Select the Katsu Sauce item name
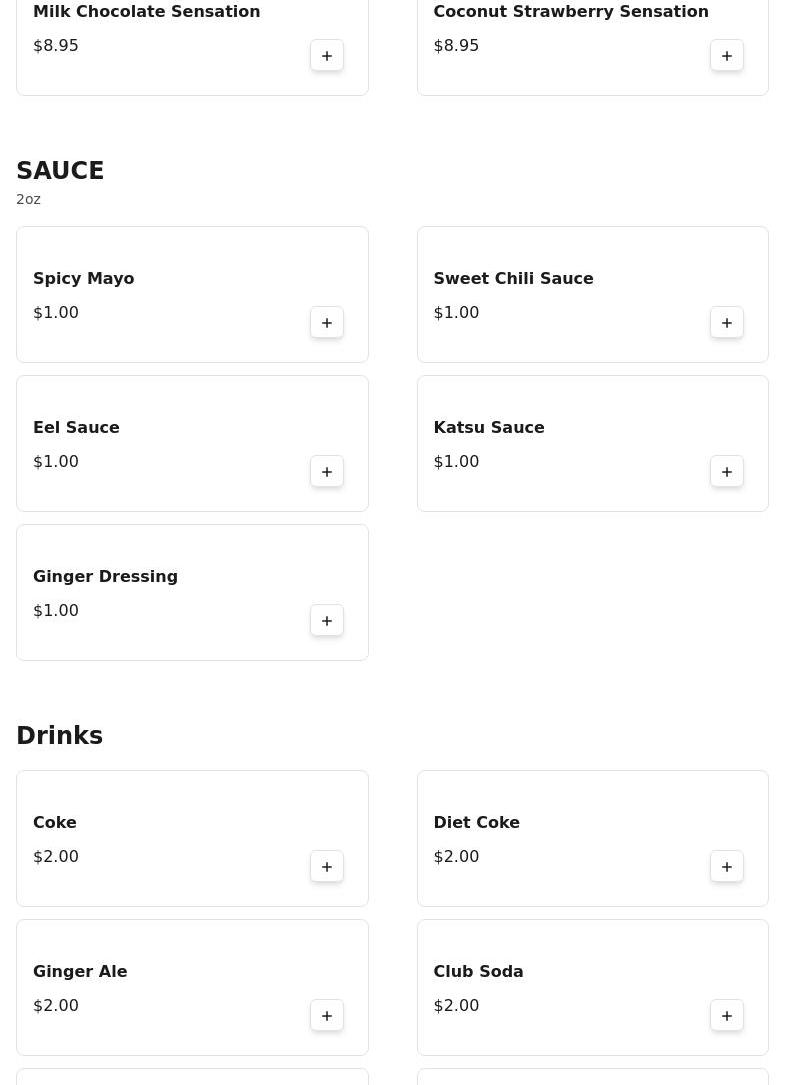 [489, 428]
